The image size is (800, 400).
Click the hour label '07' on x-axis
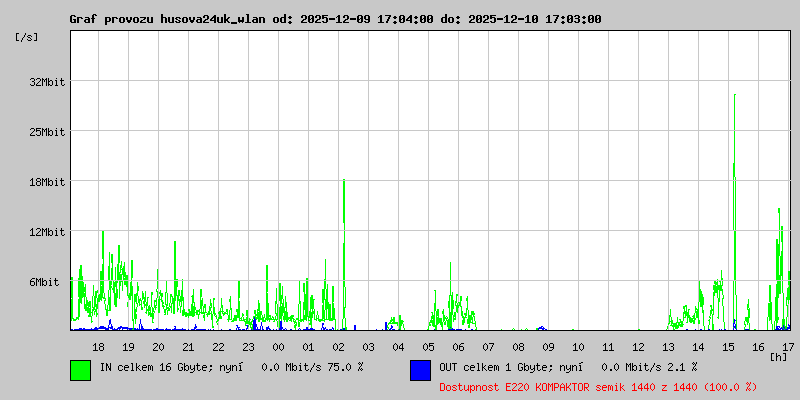(x=488, y=347)
